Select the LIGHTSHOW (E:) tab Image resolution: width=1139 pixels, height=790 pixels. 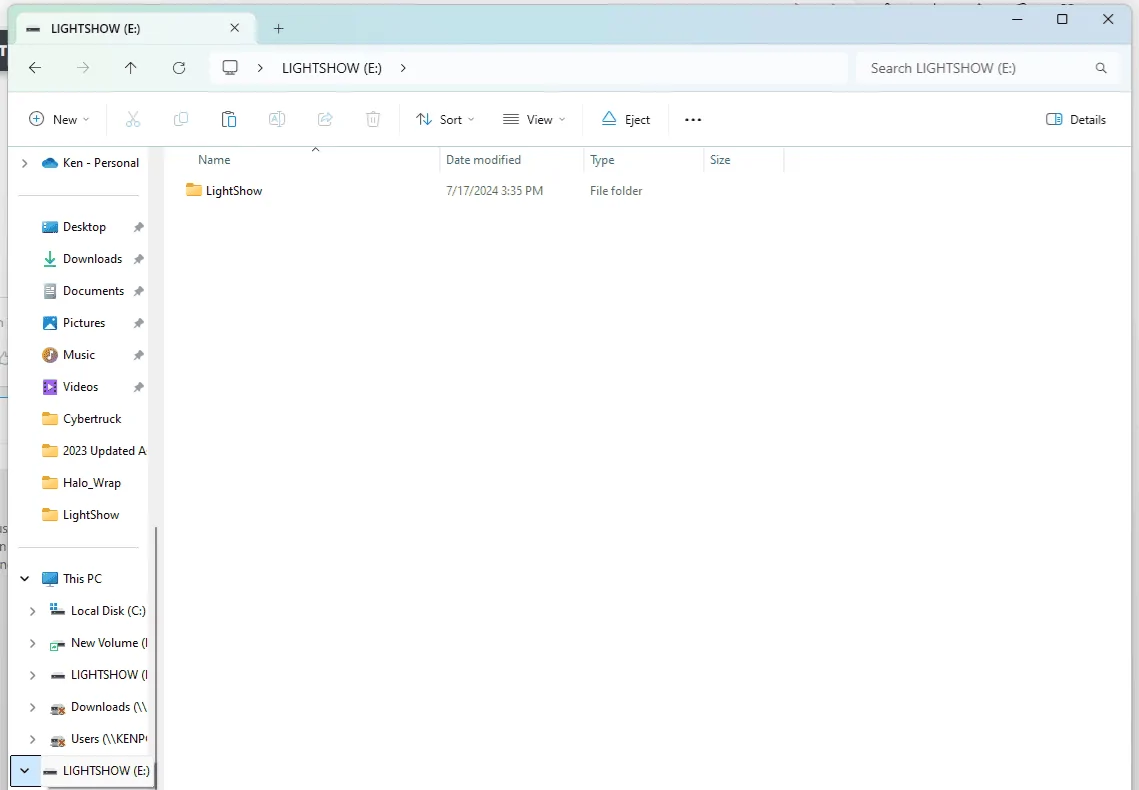[x=135, y=28]
